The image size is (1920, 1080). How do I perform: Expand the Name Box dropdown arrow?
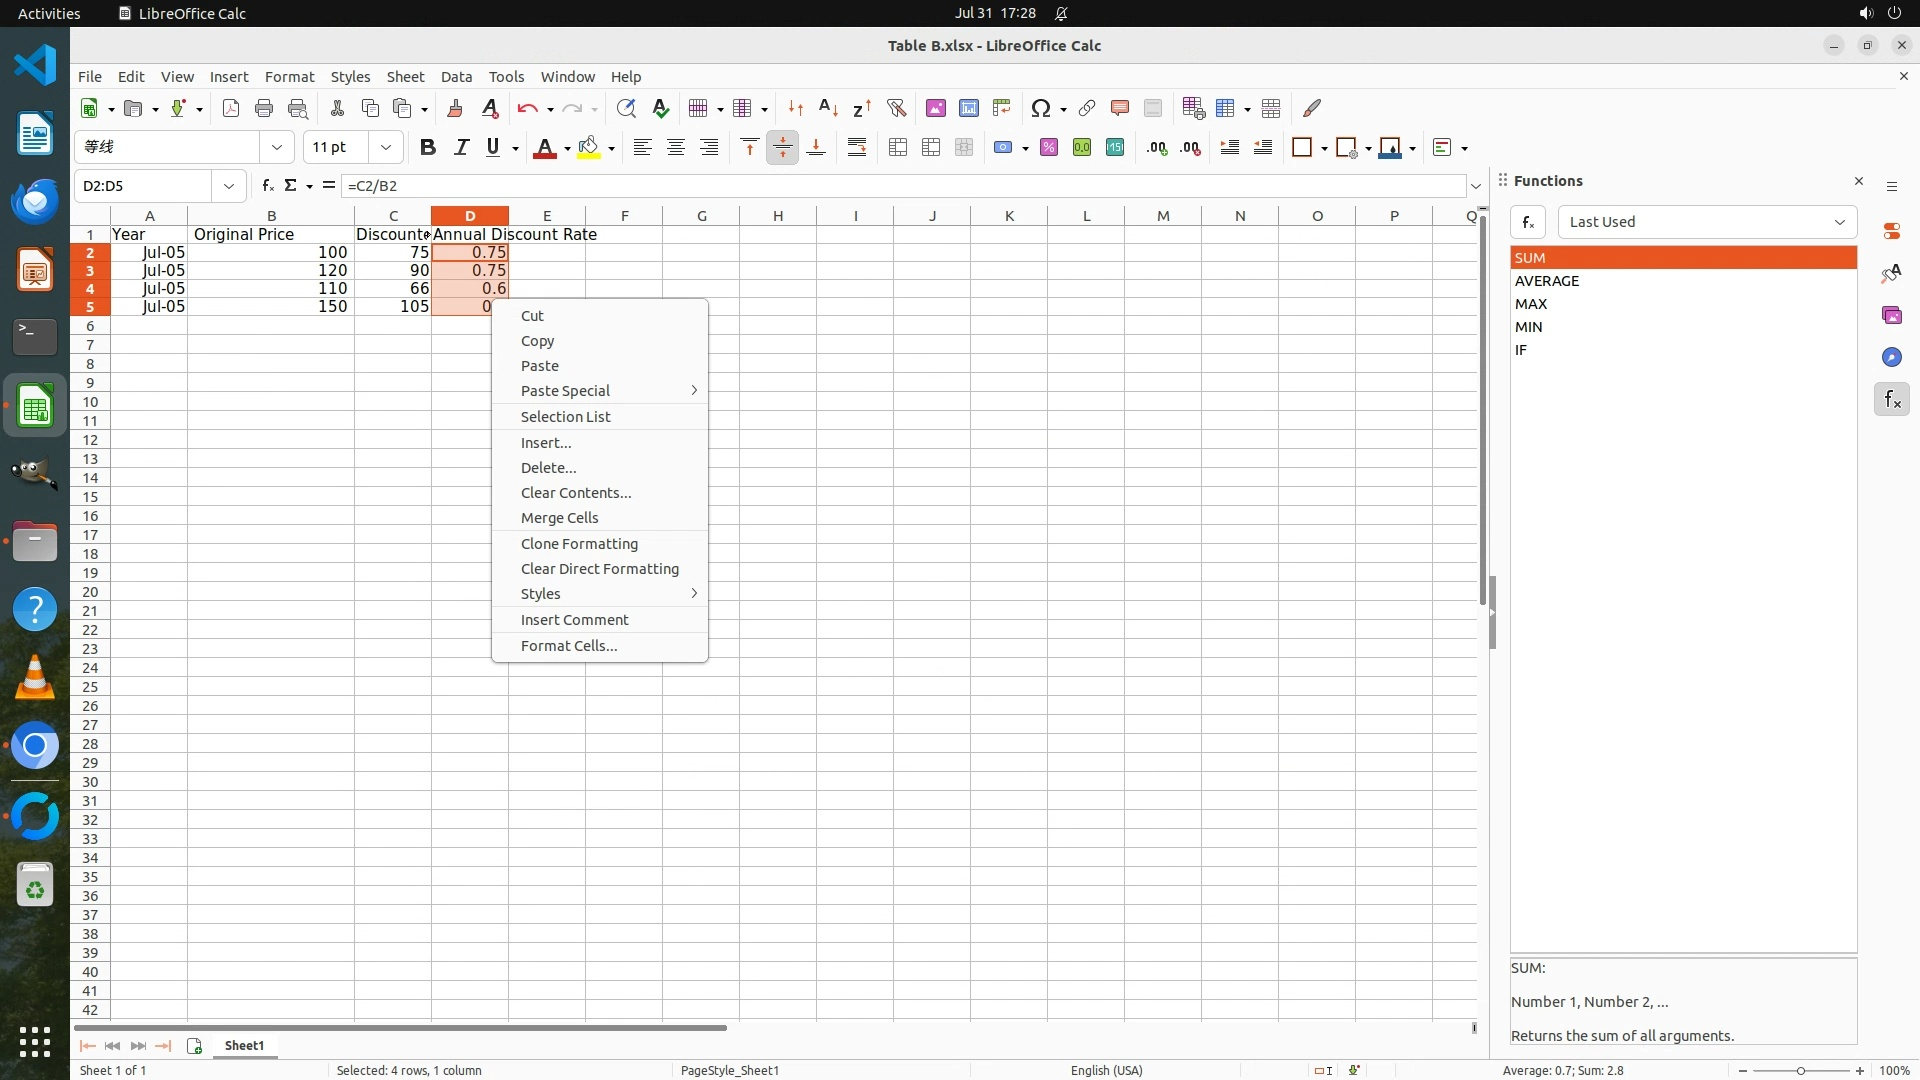pyautogui.click(x=229, y=186)
